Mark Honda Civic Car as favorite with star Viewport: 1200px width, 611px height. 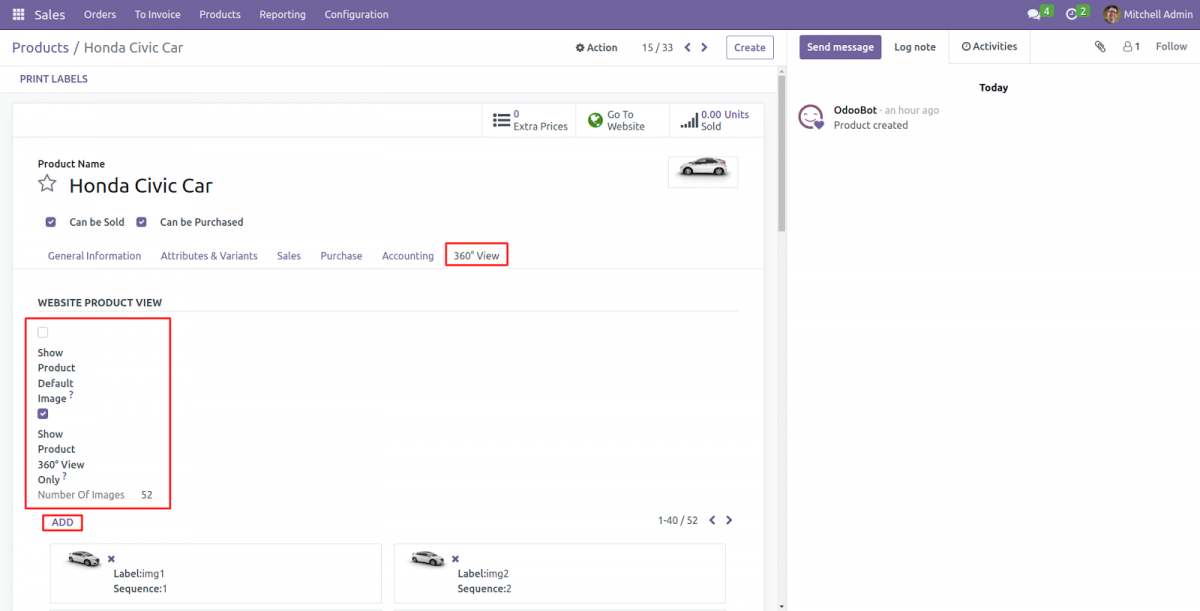[x=47, y=183]
